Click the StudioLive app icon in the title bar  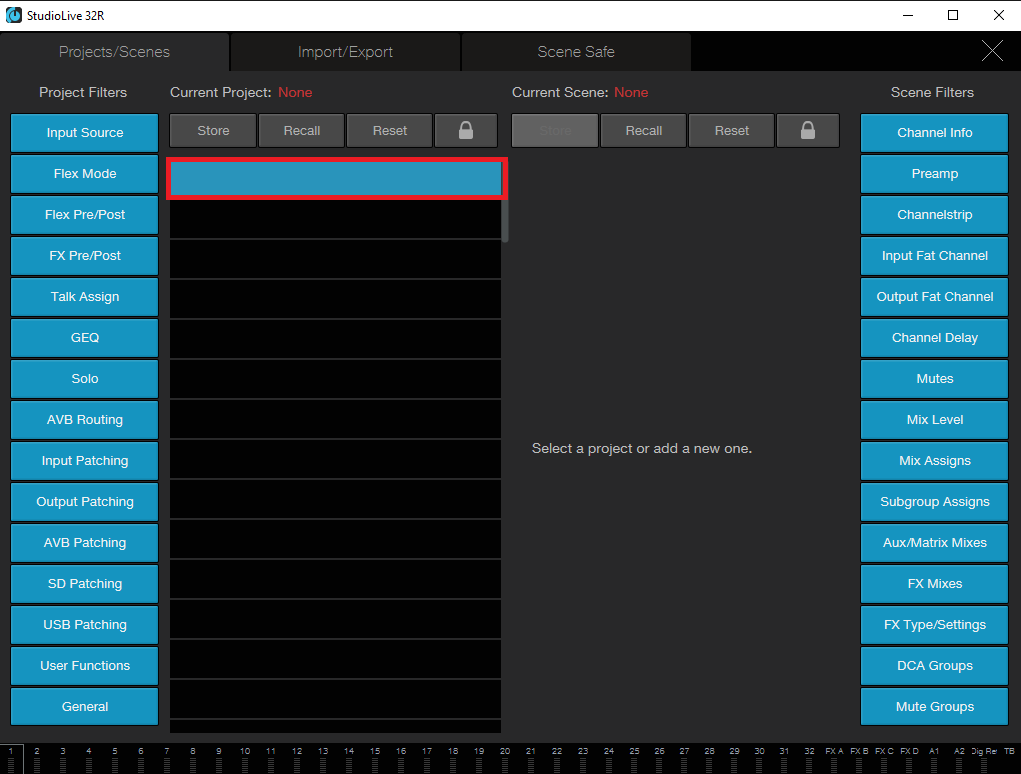point(13,15)
